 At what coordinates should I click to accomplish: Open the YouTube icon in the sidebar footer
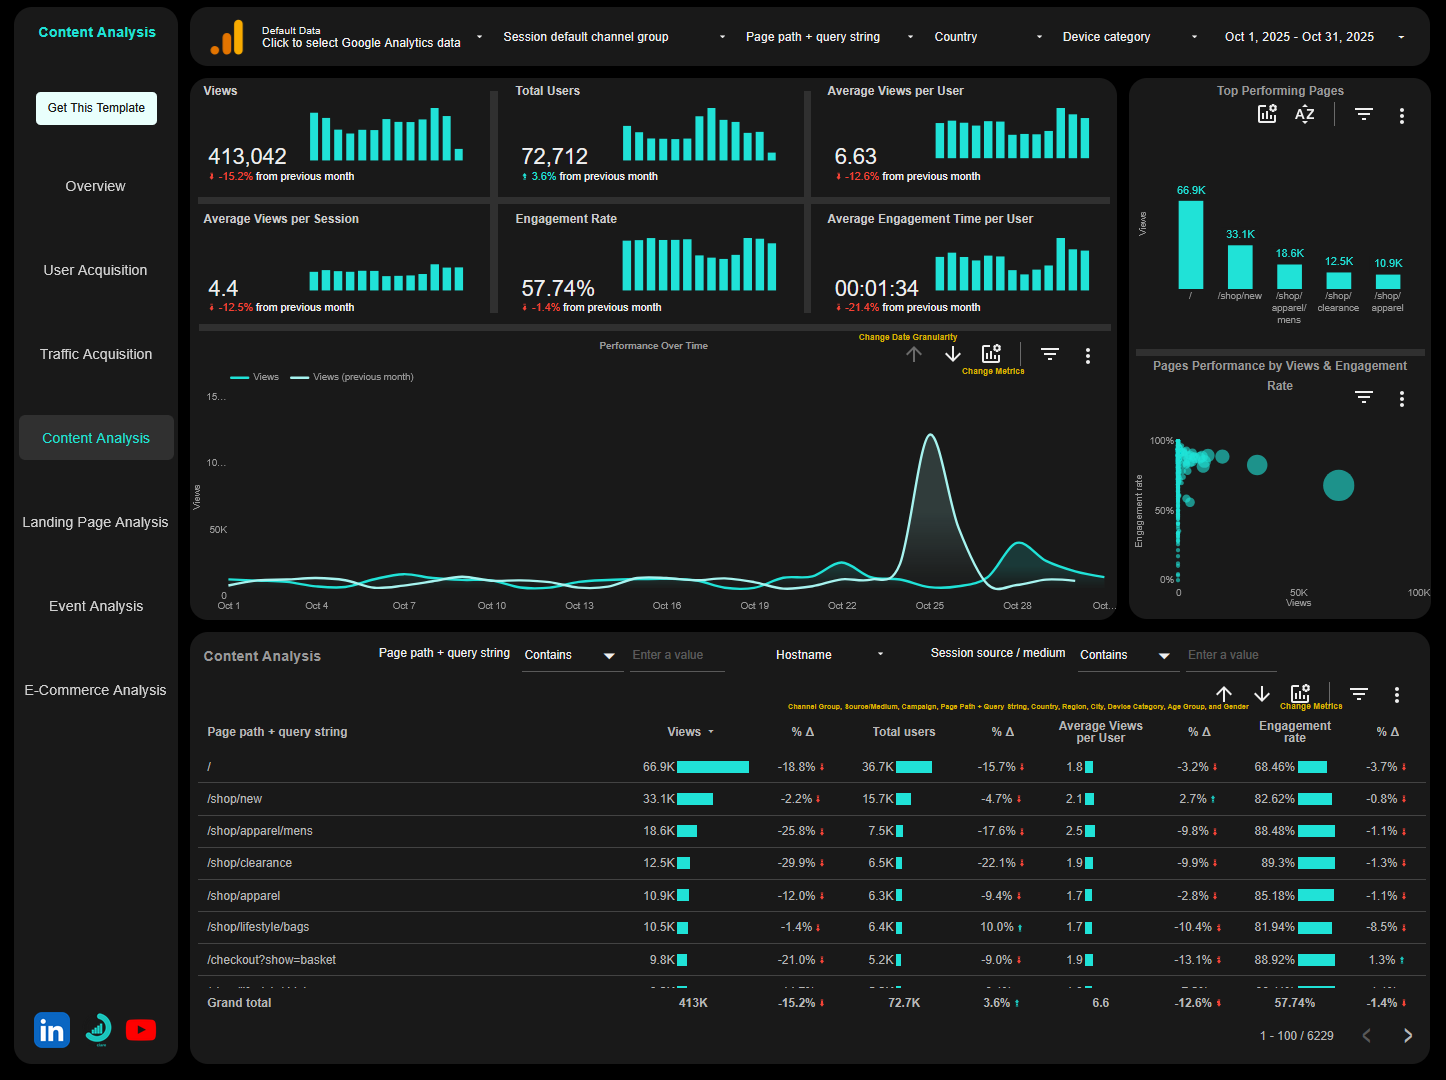(140, 1029)
